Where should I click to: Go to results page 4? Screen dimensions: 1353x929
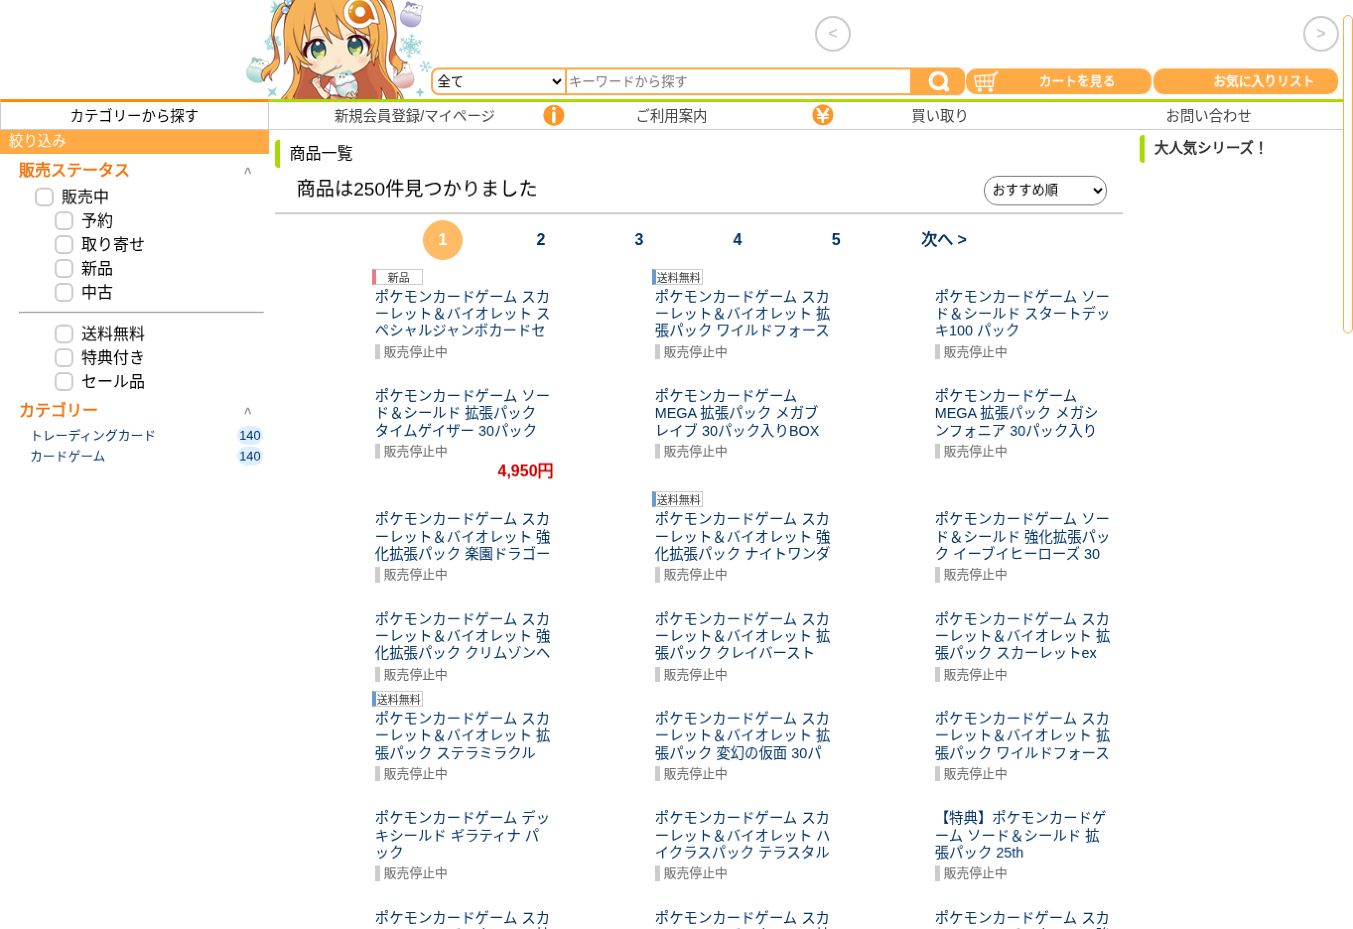point(737,240)
